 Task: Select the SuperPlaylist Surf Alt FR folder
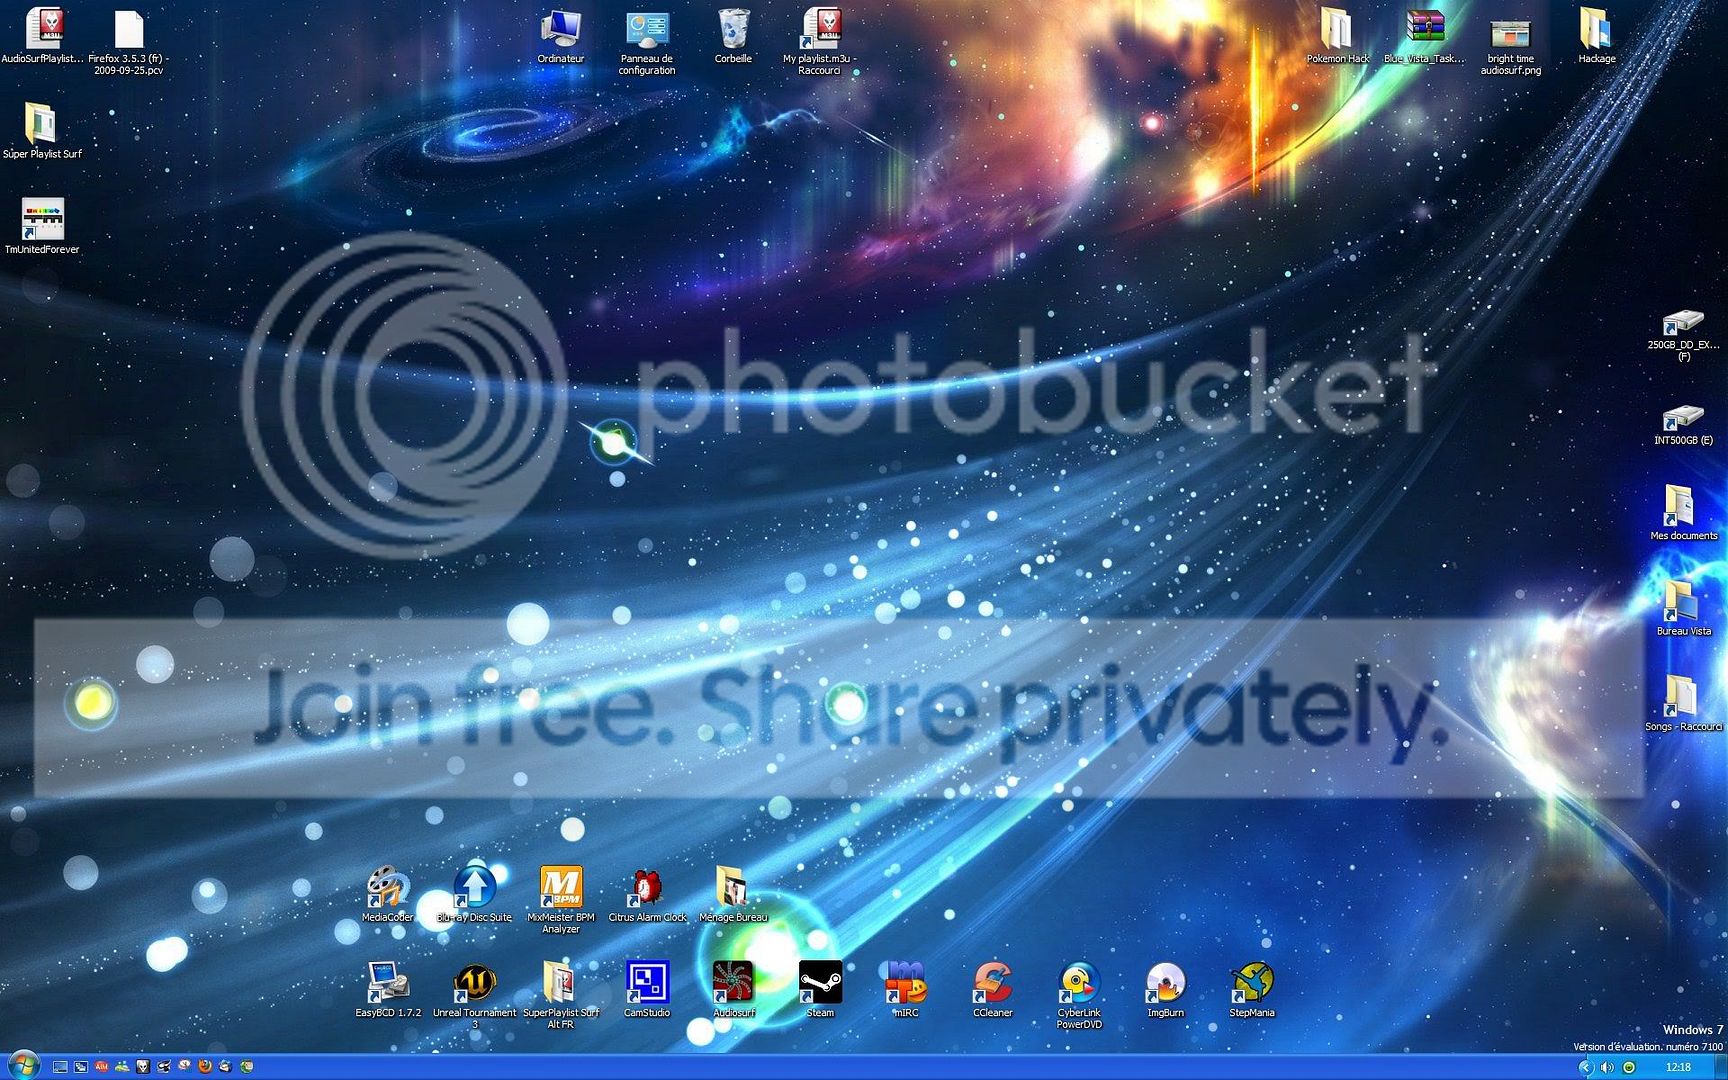(560, 996)
